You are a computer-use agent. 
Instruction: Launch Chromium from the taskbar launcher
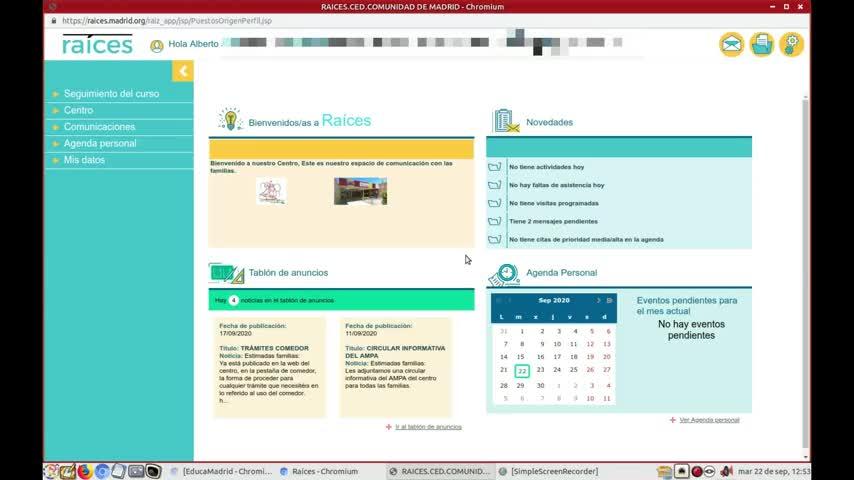click(101, 471)
